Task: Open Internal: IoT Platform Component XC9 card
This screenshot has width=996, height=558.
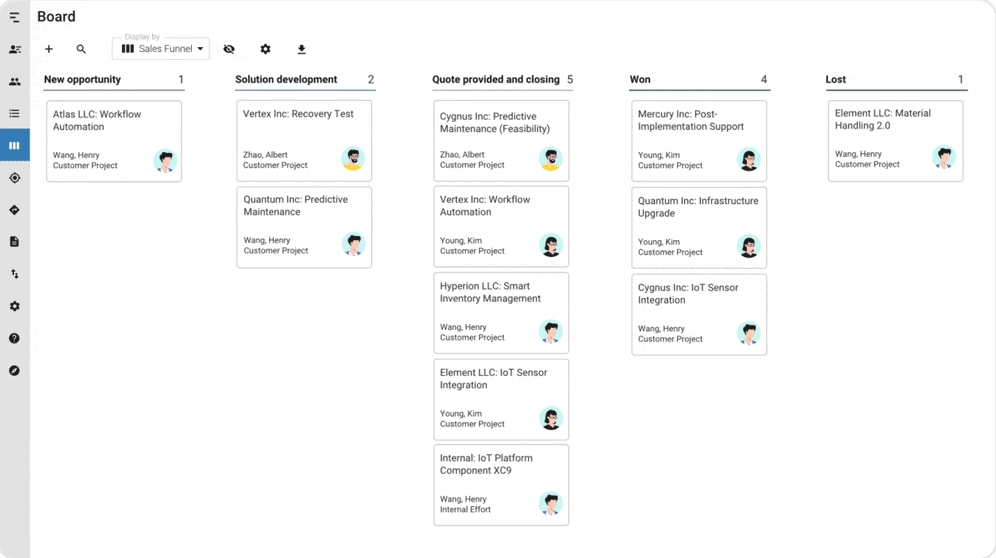Action: [x=501, y=485]
